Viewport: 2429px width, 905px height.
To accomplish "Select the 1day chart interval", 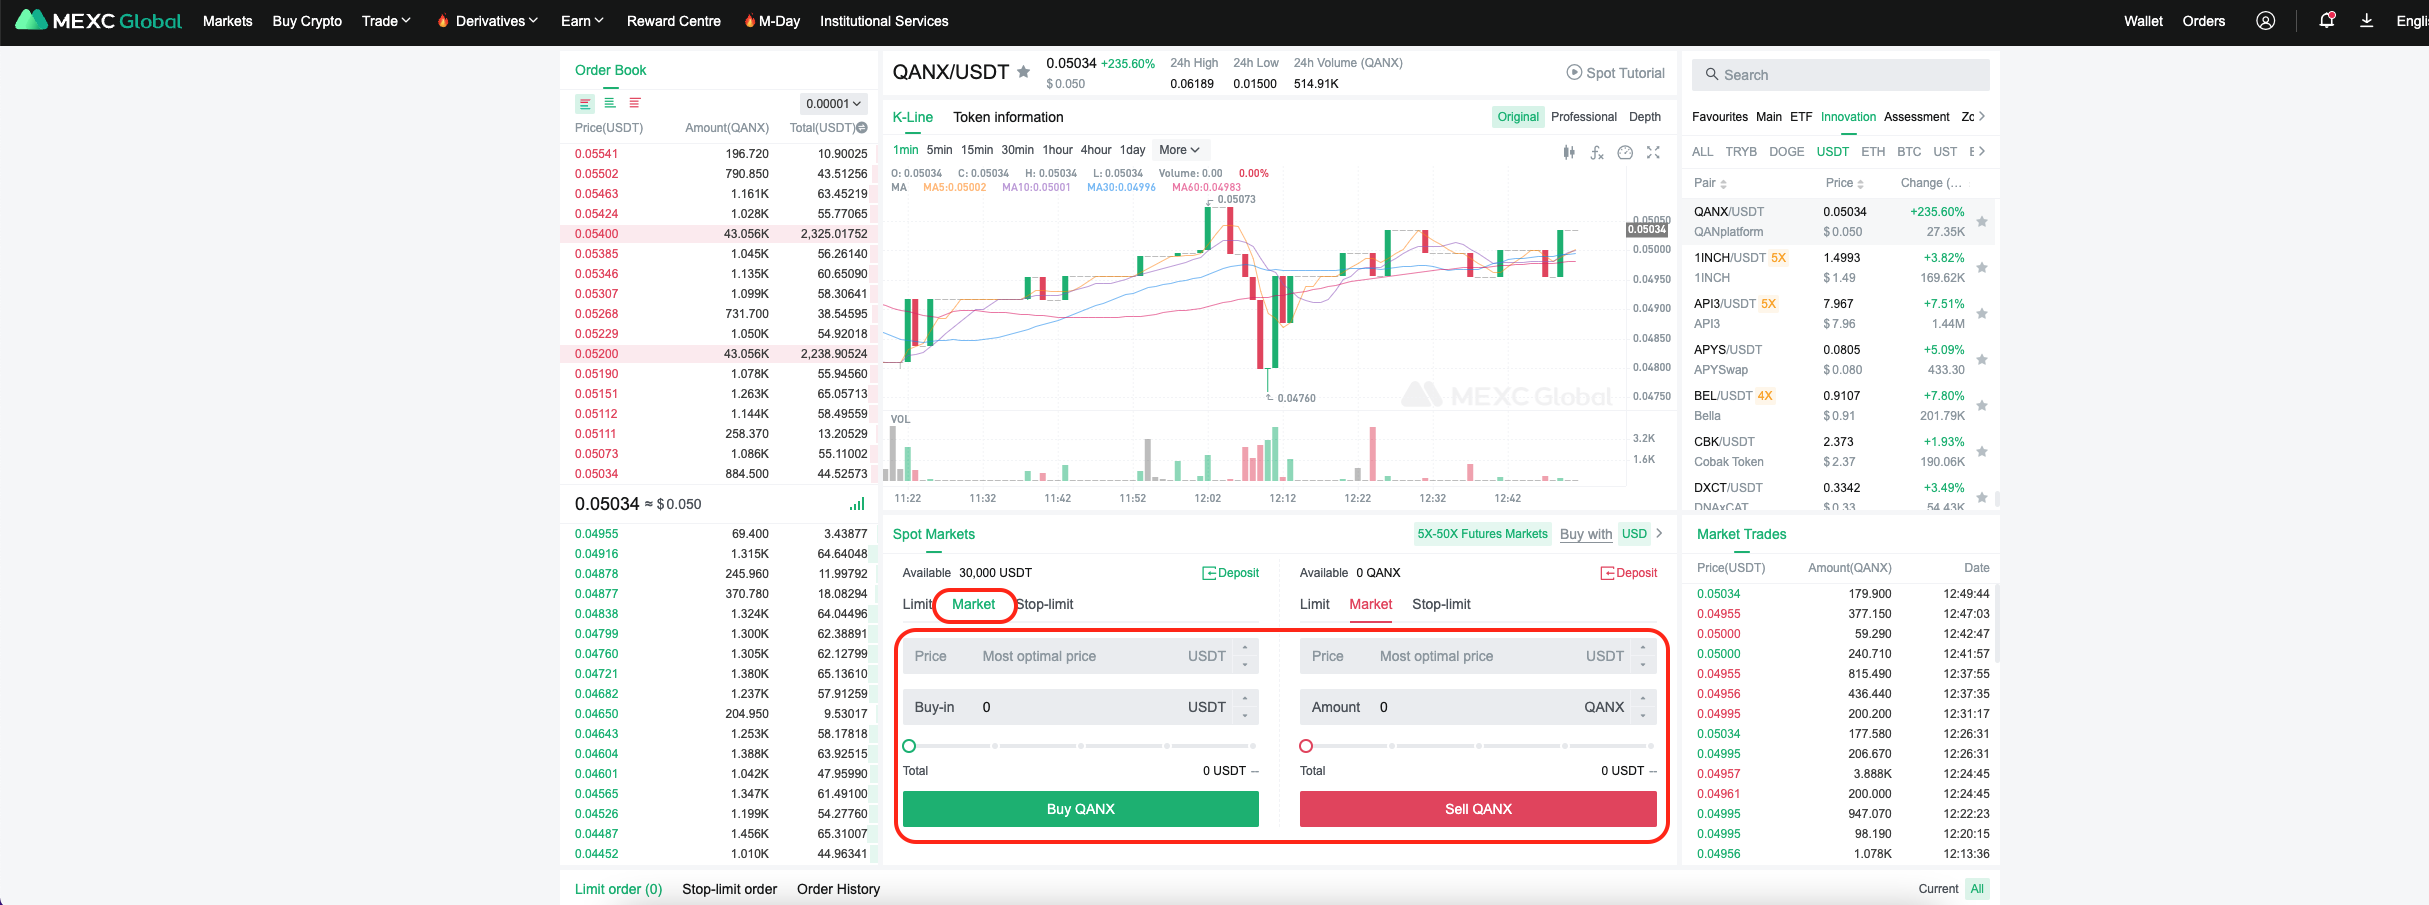I will (x=1132, y=150).
